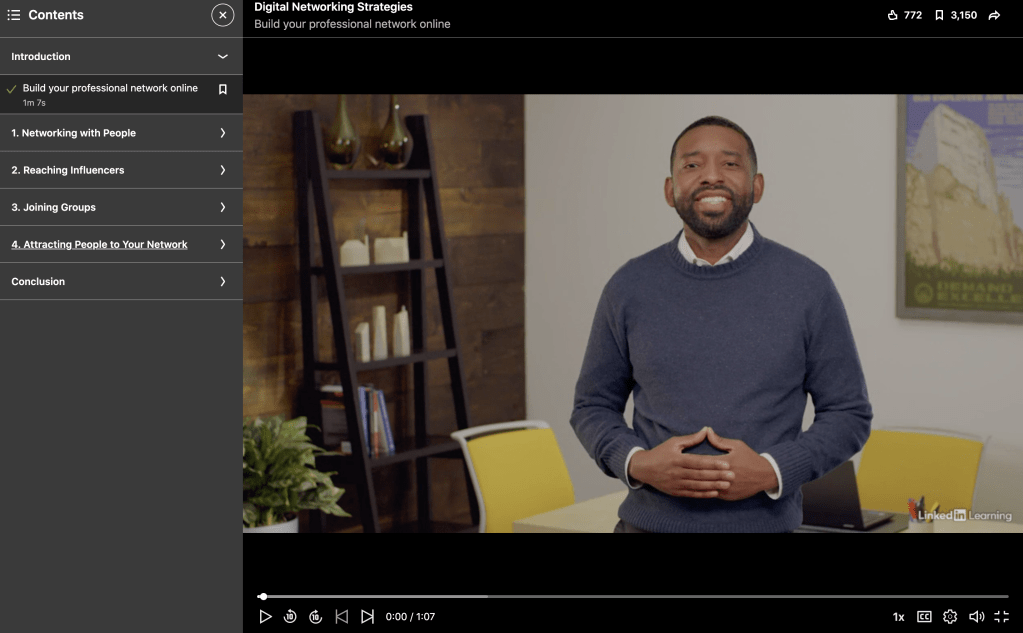Bookmark the Build your professional network video
The width and height of the screenshot is (1023, 633).
click(223, 89)
